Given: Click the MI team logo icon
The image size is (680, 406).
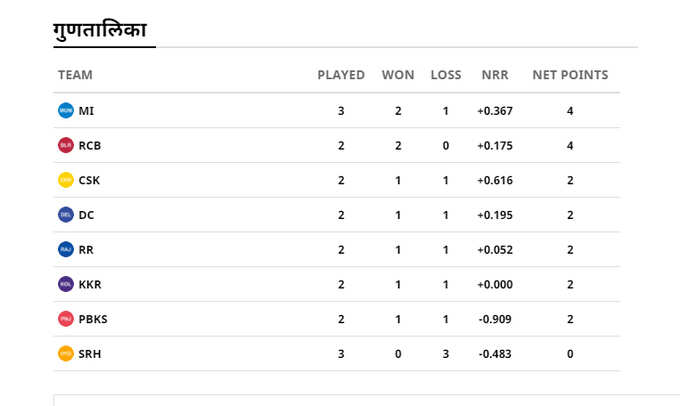Looking at the screenshot, I should pyautogui.click(x=66, y=110).
